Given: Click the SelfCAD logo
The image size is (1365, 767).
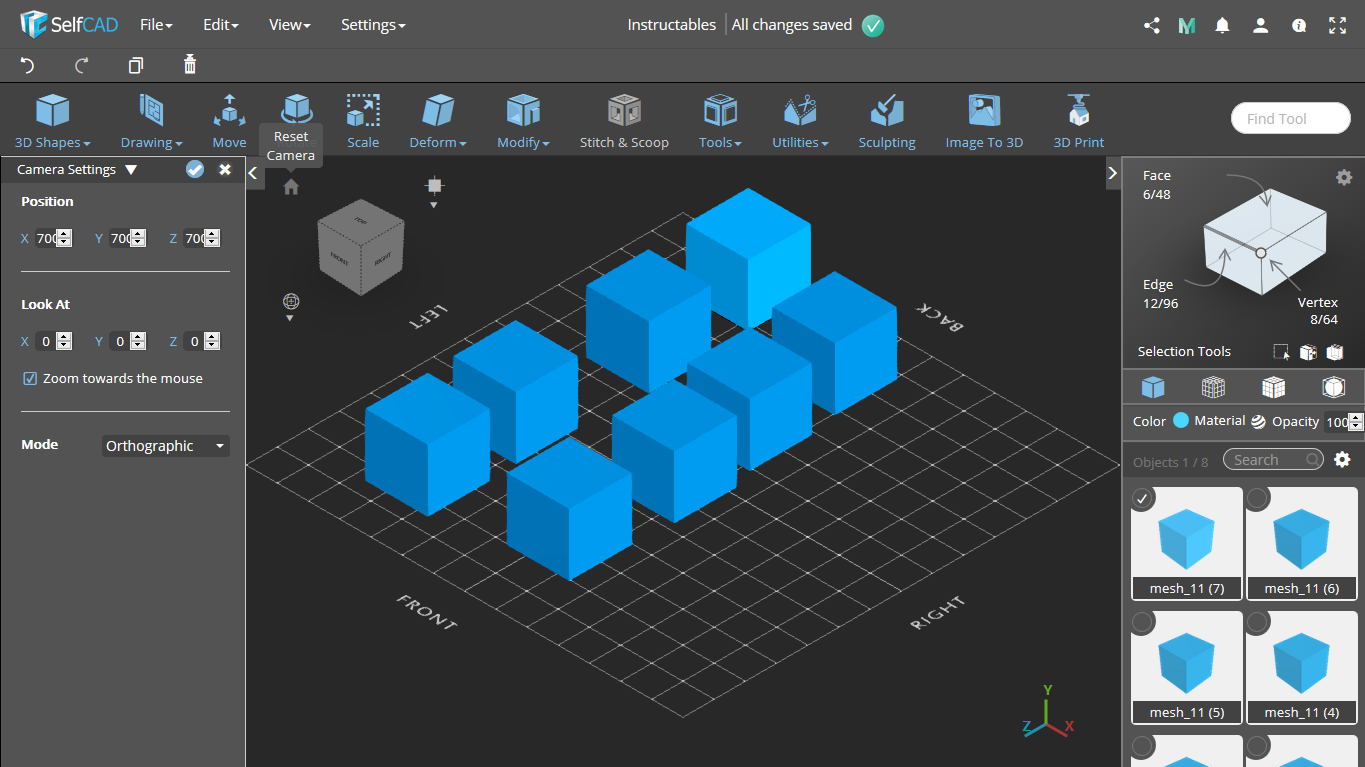Looking at the screenshot, I should (68, 24).
